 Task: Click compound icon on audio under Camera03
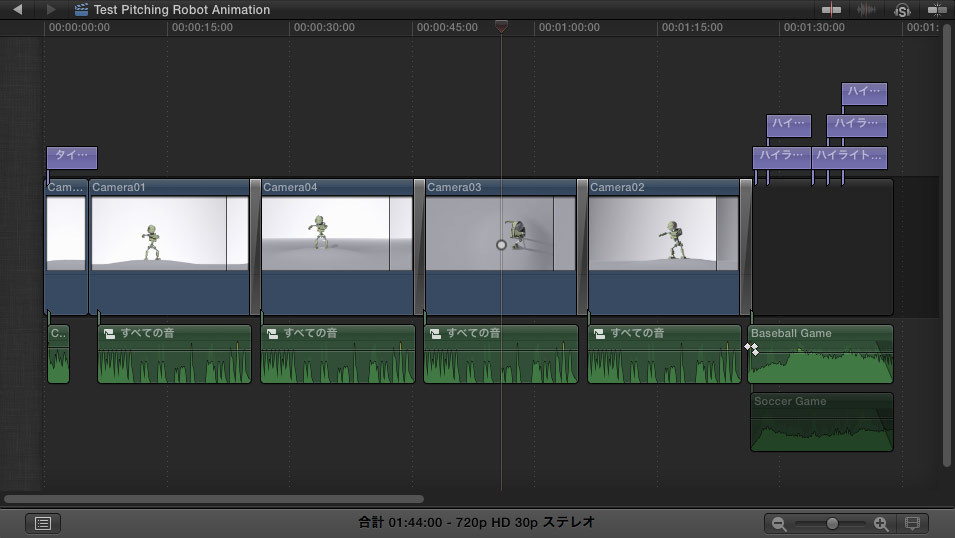[435, 333]
